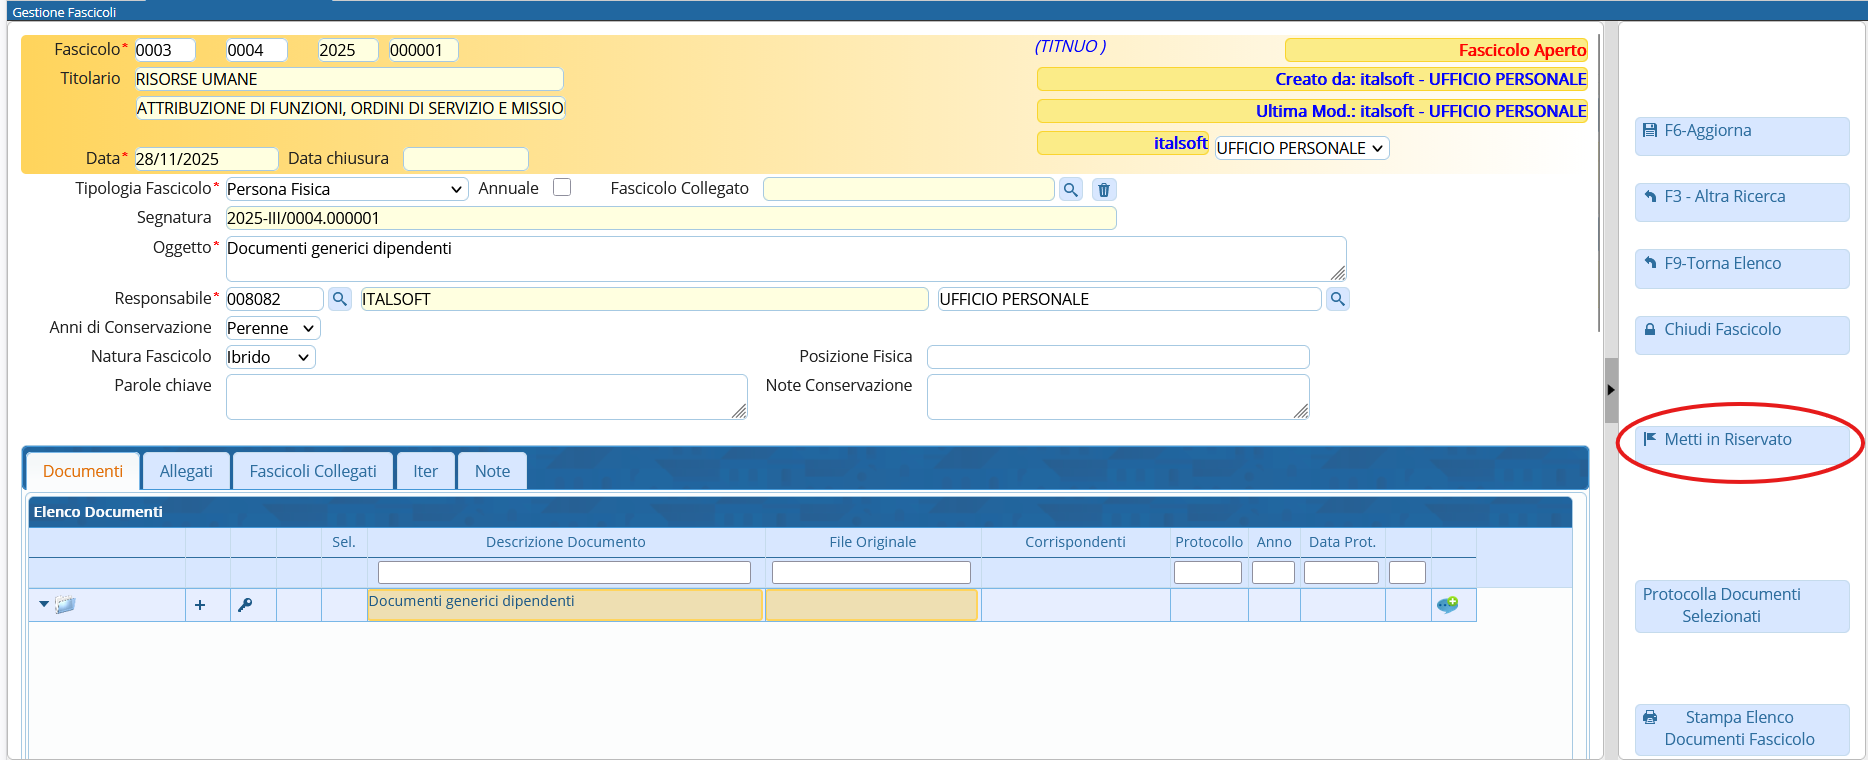
Task: Expand the UFFICIO PERSONALE office selector
Action: [x=1301, y=148]
